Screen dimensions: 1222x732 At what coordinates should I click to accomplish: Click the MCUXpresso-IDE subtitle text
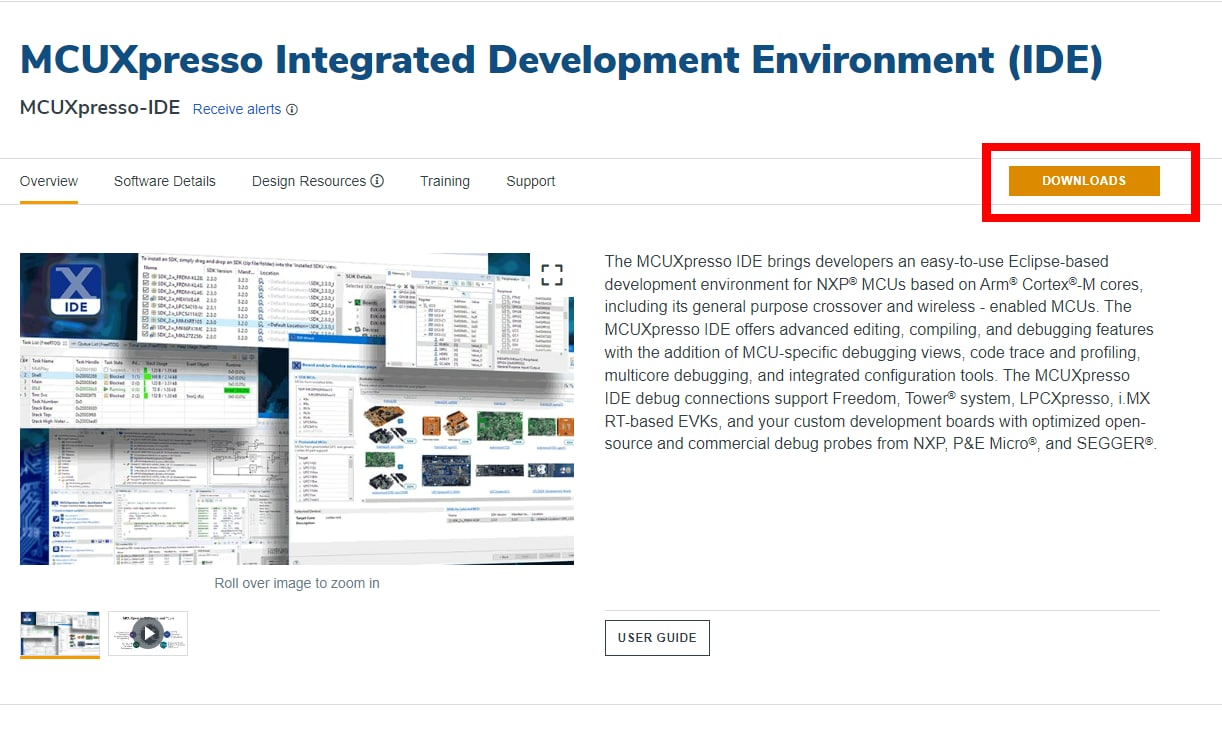(x=100, y=108)
